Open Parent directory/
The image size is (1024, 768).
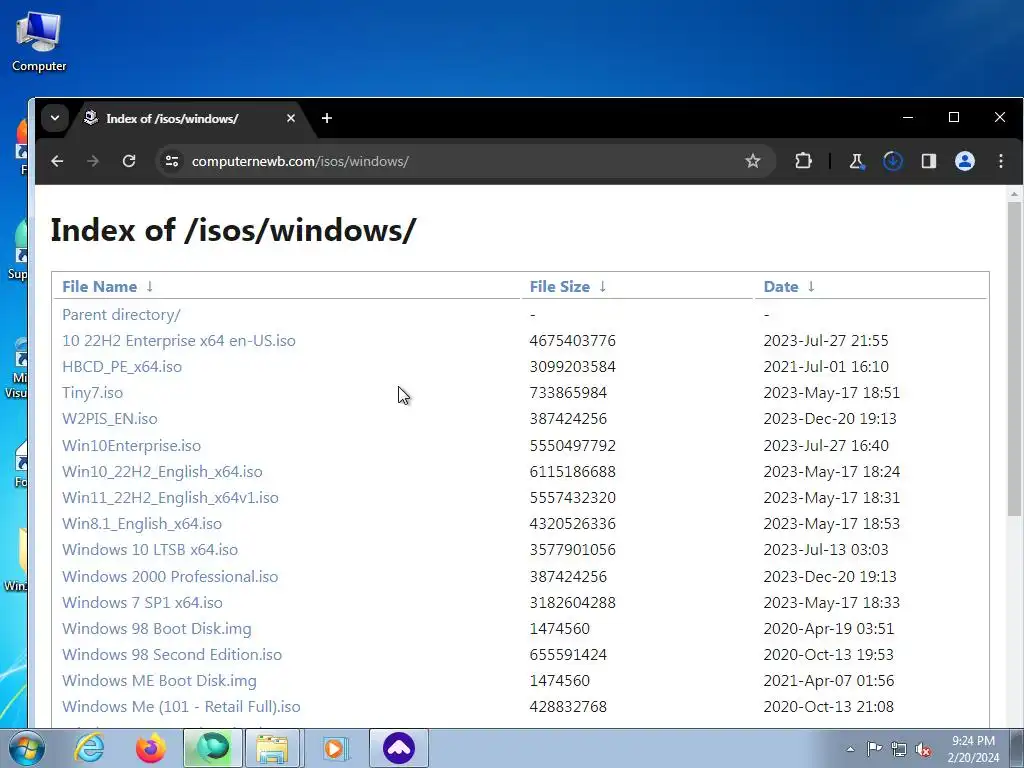tap(121, 315)
